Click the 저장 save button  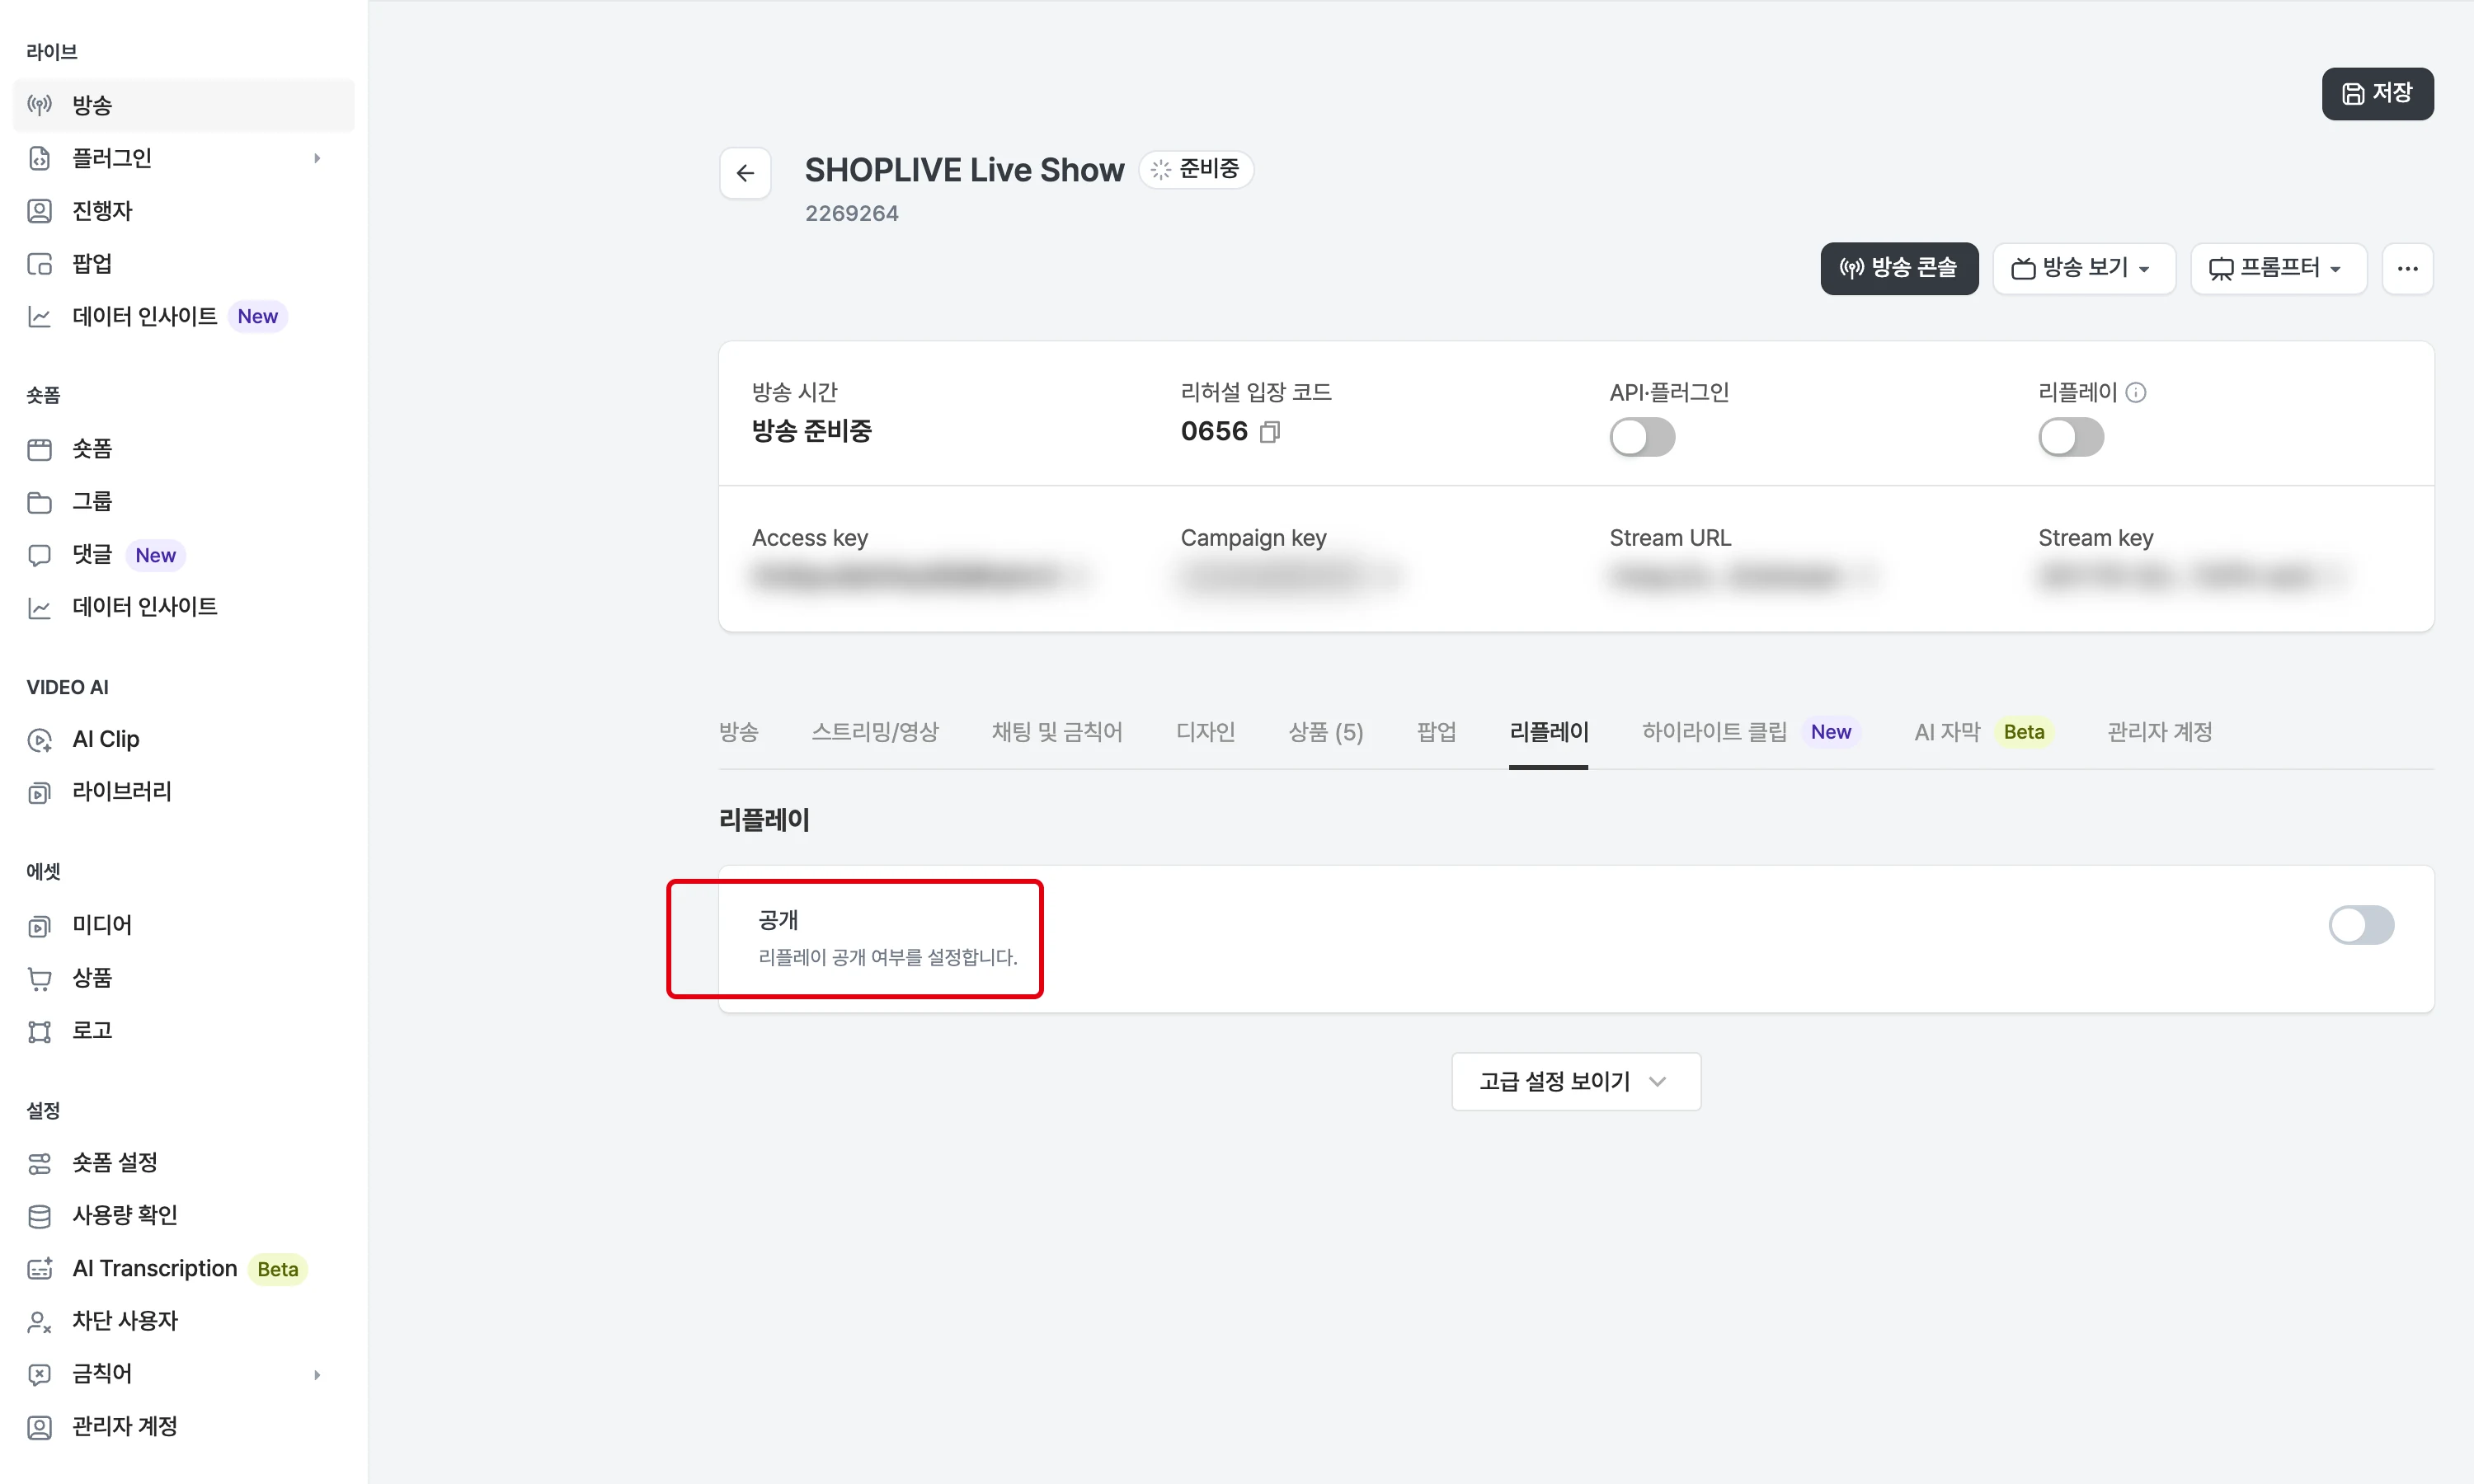[x=2377, y=93]
